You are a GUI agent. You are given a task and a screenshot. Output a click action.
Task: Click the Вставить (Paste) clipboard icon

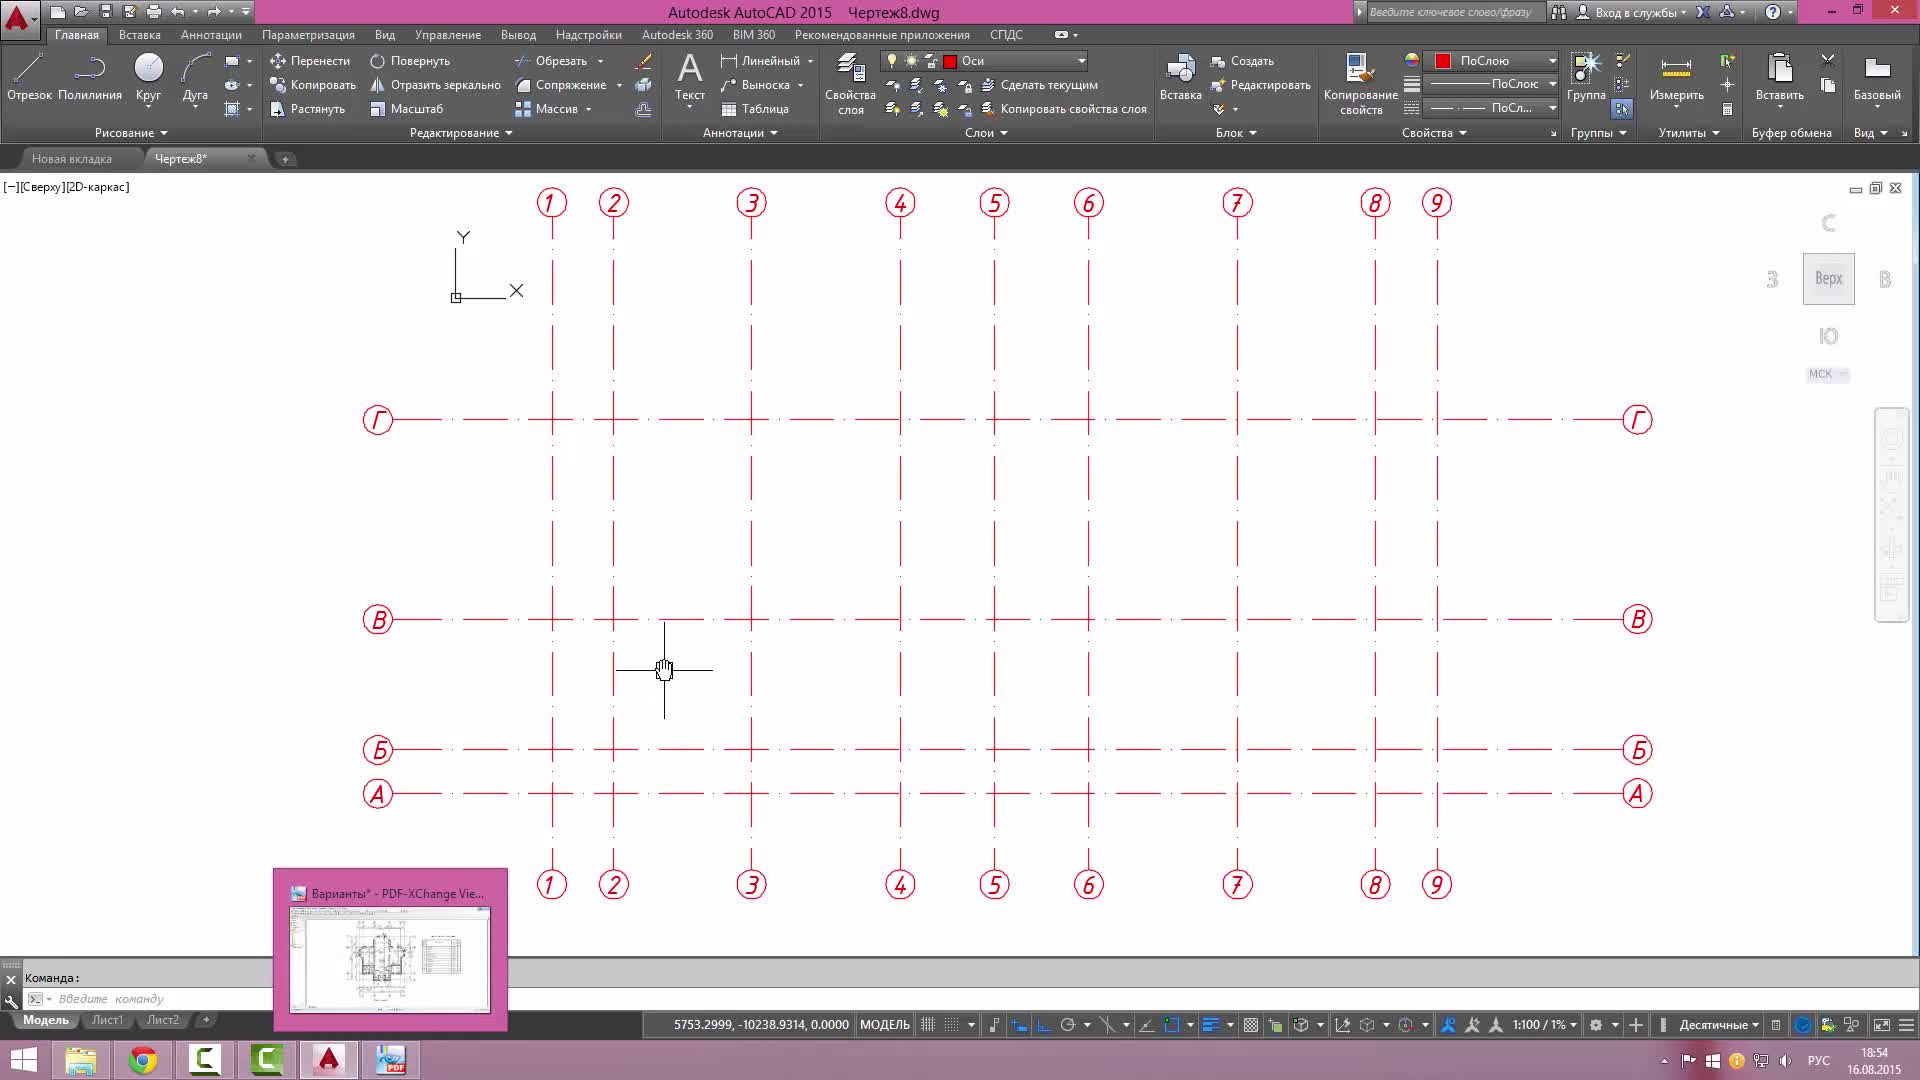tap(1779, 70)
